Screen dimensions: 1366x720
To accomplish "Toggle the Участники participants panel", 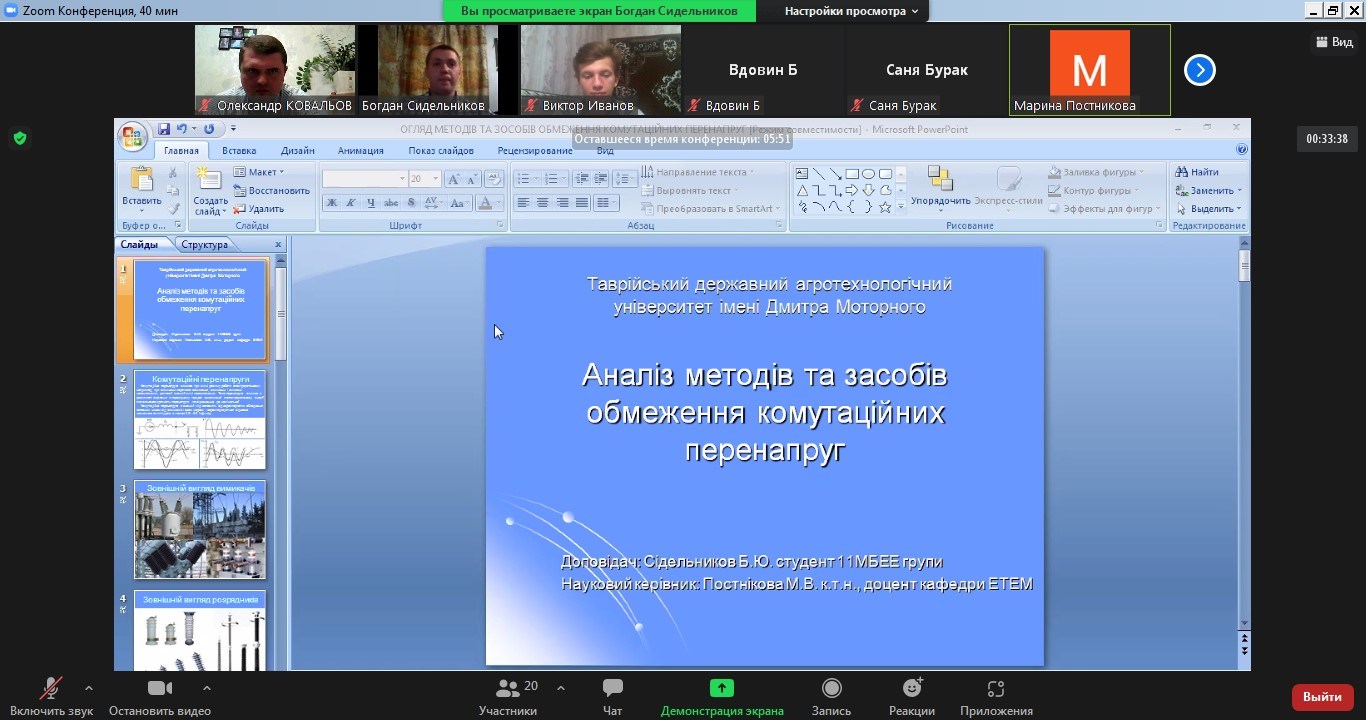I will point(508,697).
